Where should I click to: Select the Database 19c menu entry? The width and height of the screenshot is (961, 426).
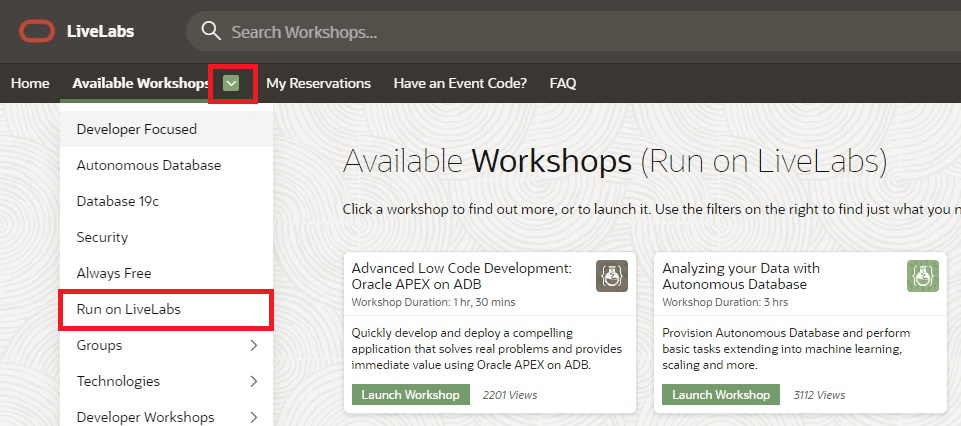117,201
